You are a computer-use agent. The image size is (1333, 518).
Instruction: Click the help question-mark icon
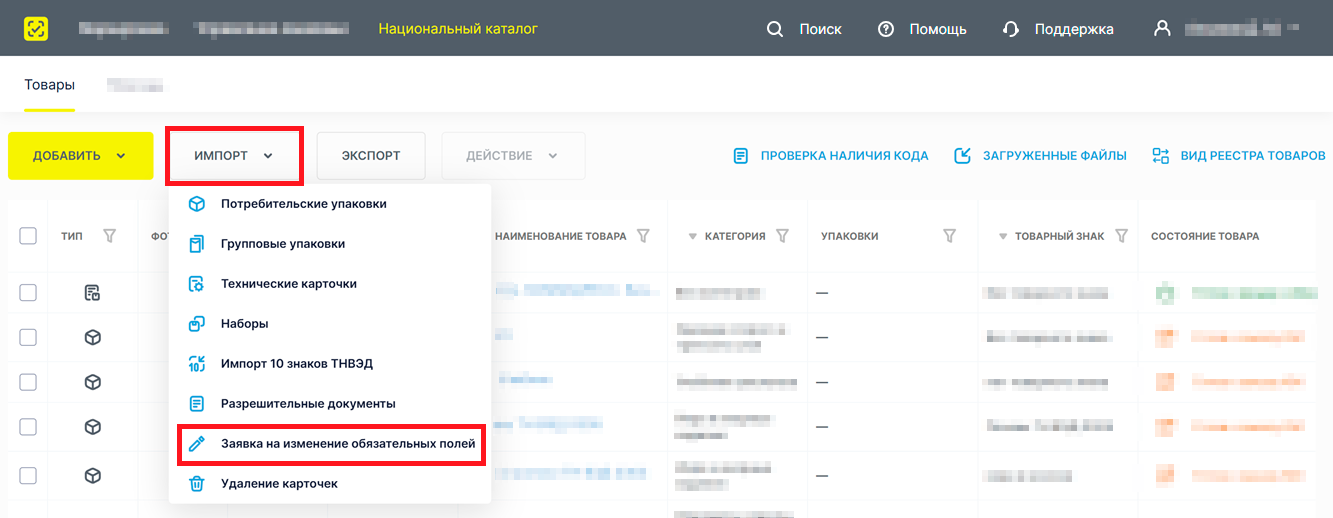tap(885, 29)
